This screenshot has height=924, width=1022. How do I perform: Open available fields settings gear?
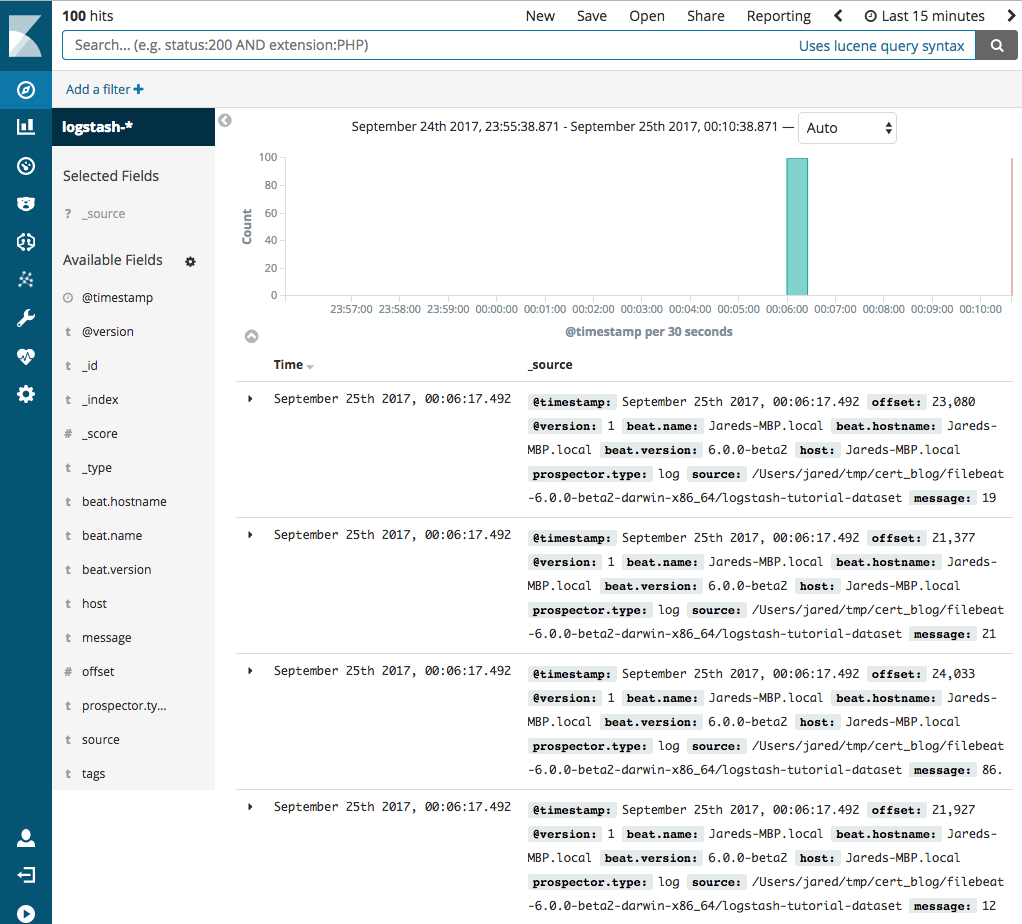(190, 261)
